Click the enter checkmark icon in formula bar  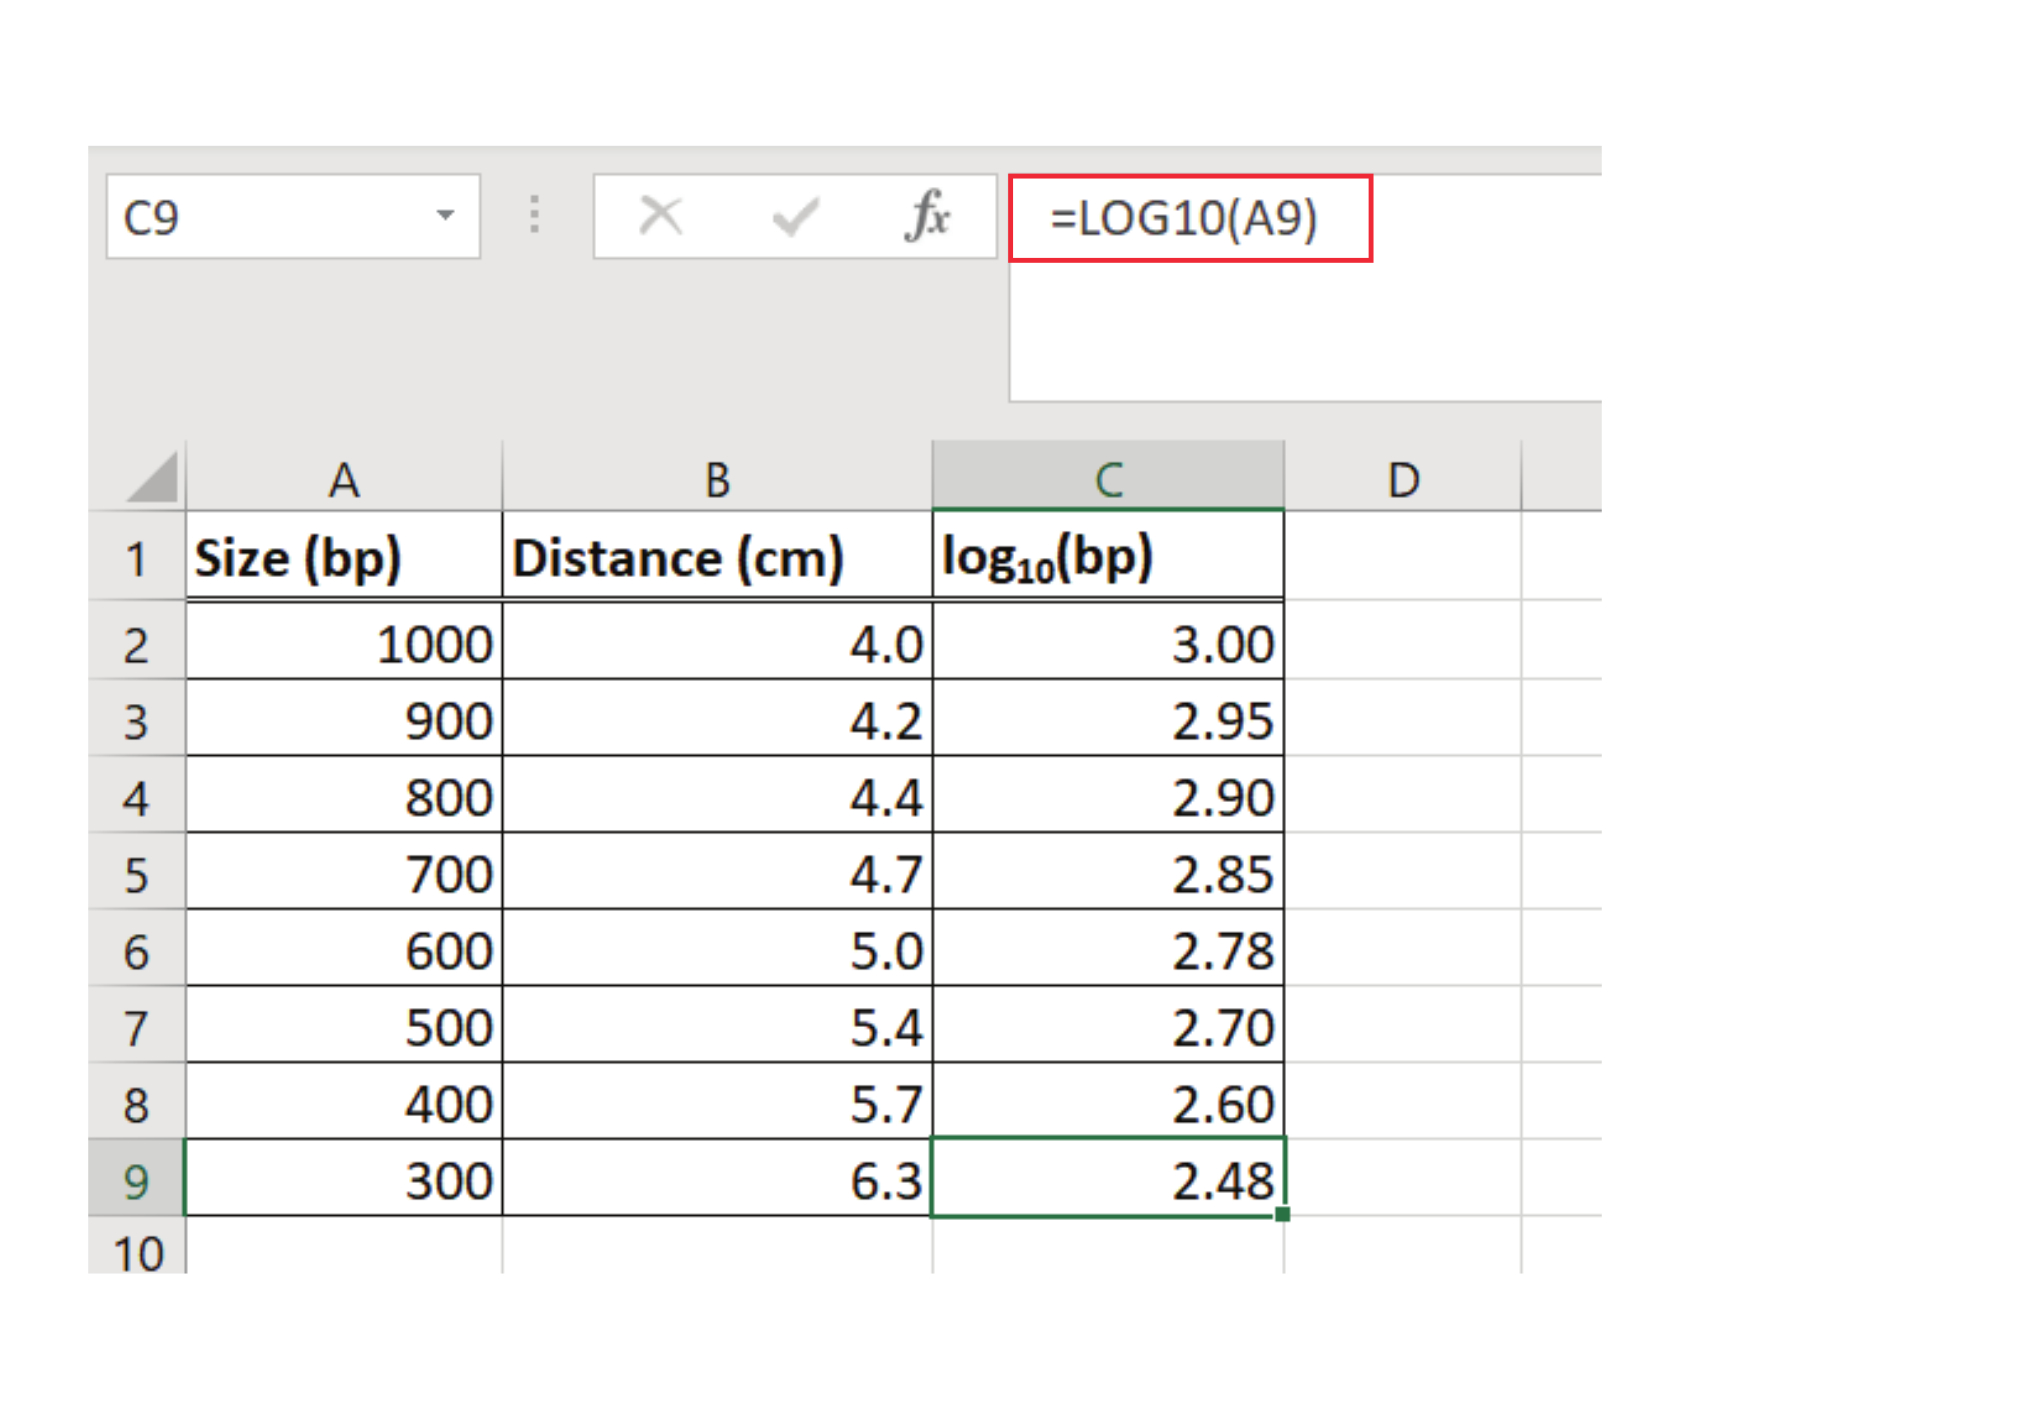[796, 216]
